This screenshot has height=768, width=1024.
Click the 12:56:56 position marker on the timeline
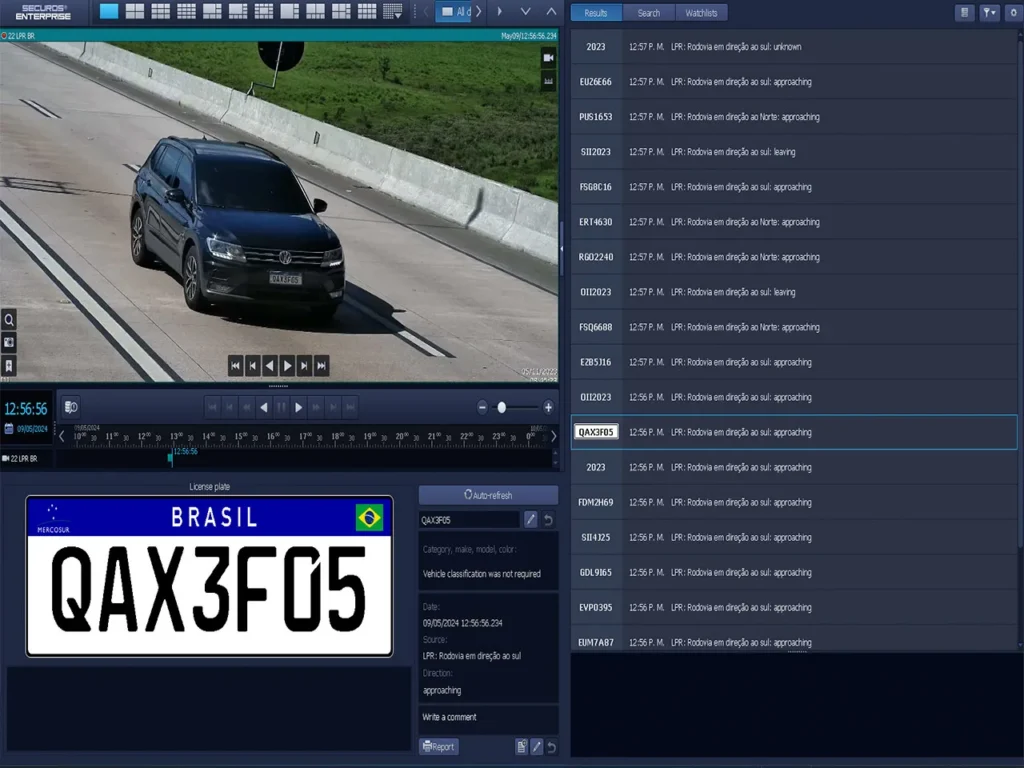point(171,458)
